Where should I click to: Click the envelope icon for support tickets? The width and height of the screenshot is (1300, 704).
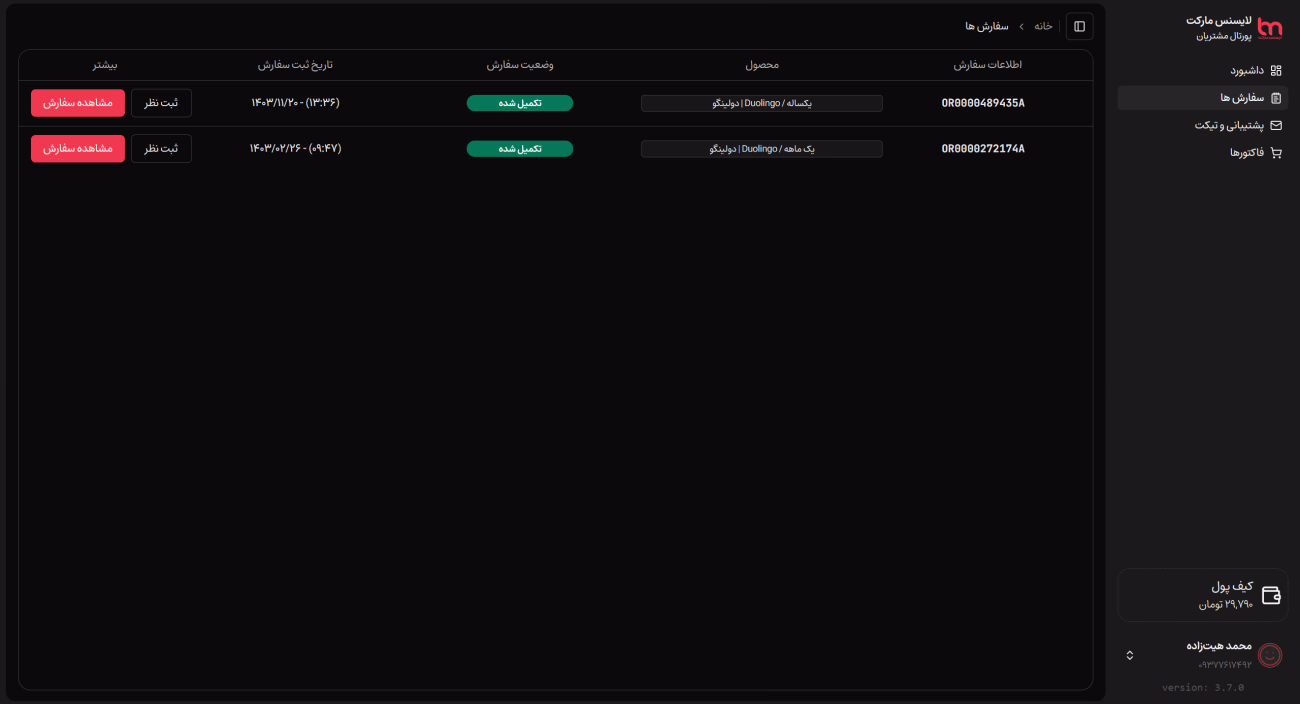point(1275,126)
